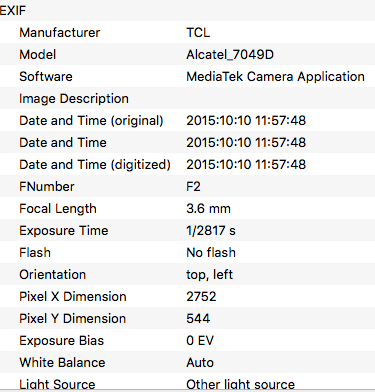Screen dimensions: 375x392
Task: Click the Software row label
Action: [46, 77]
